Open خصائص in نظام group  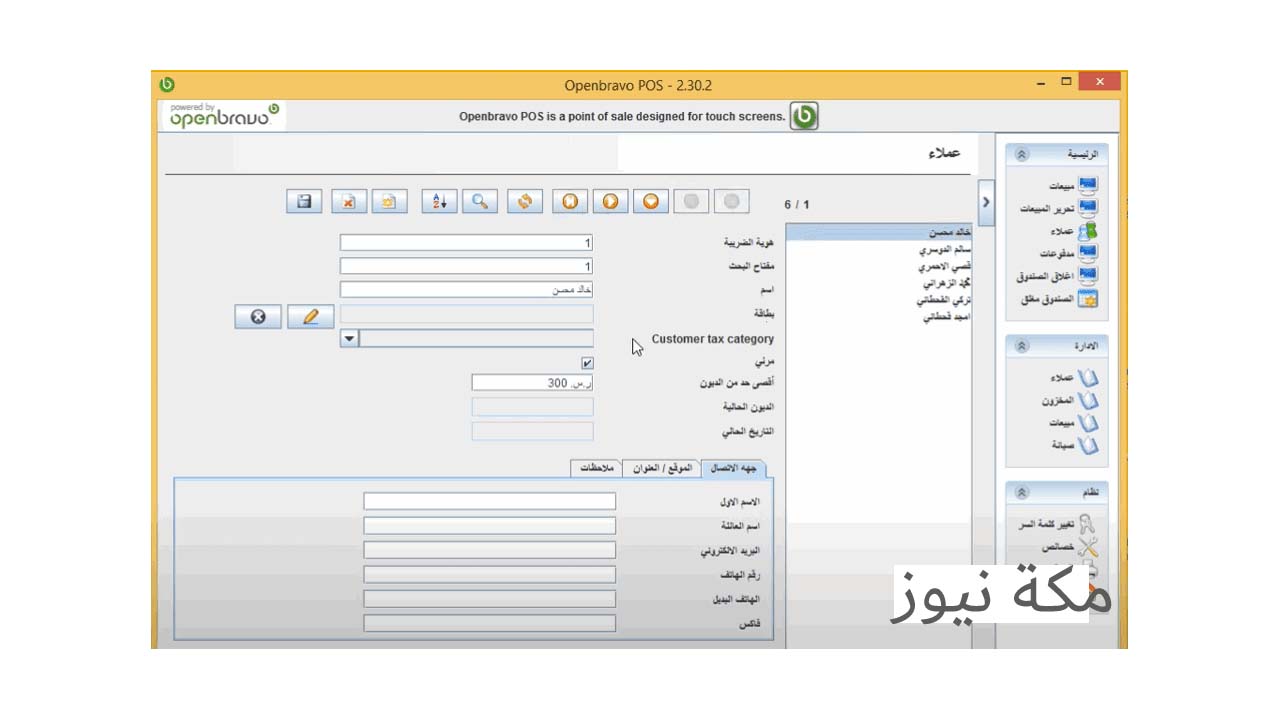(x=1070, y=548)
